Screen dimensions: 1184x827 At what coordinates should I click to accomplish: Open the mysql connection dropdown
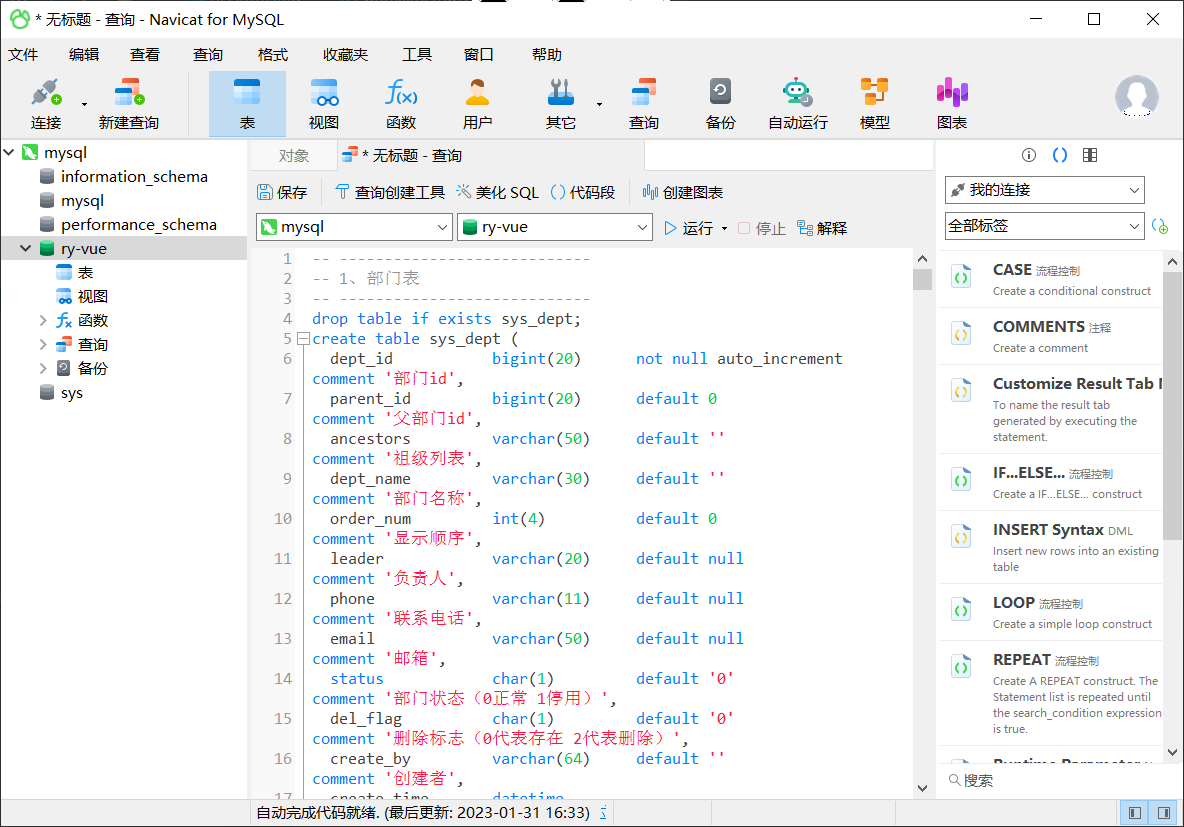(354, 227)
